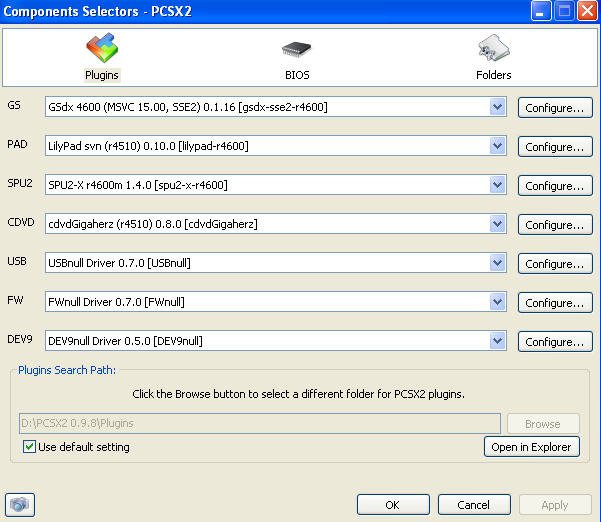Expand the PAD plugin dropdown arrow

coord(498,146)
